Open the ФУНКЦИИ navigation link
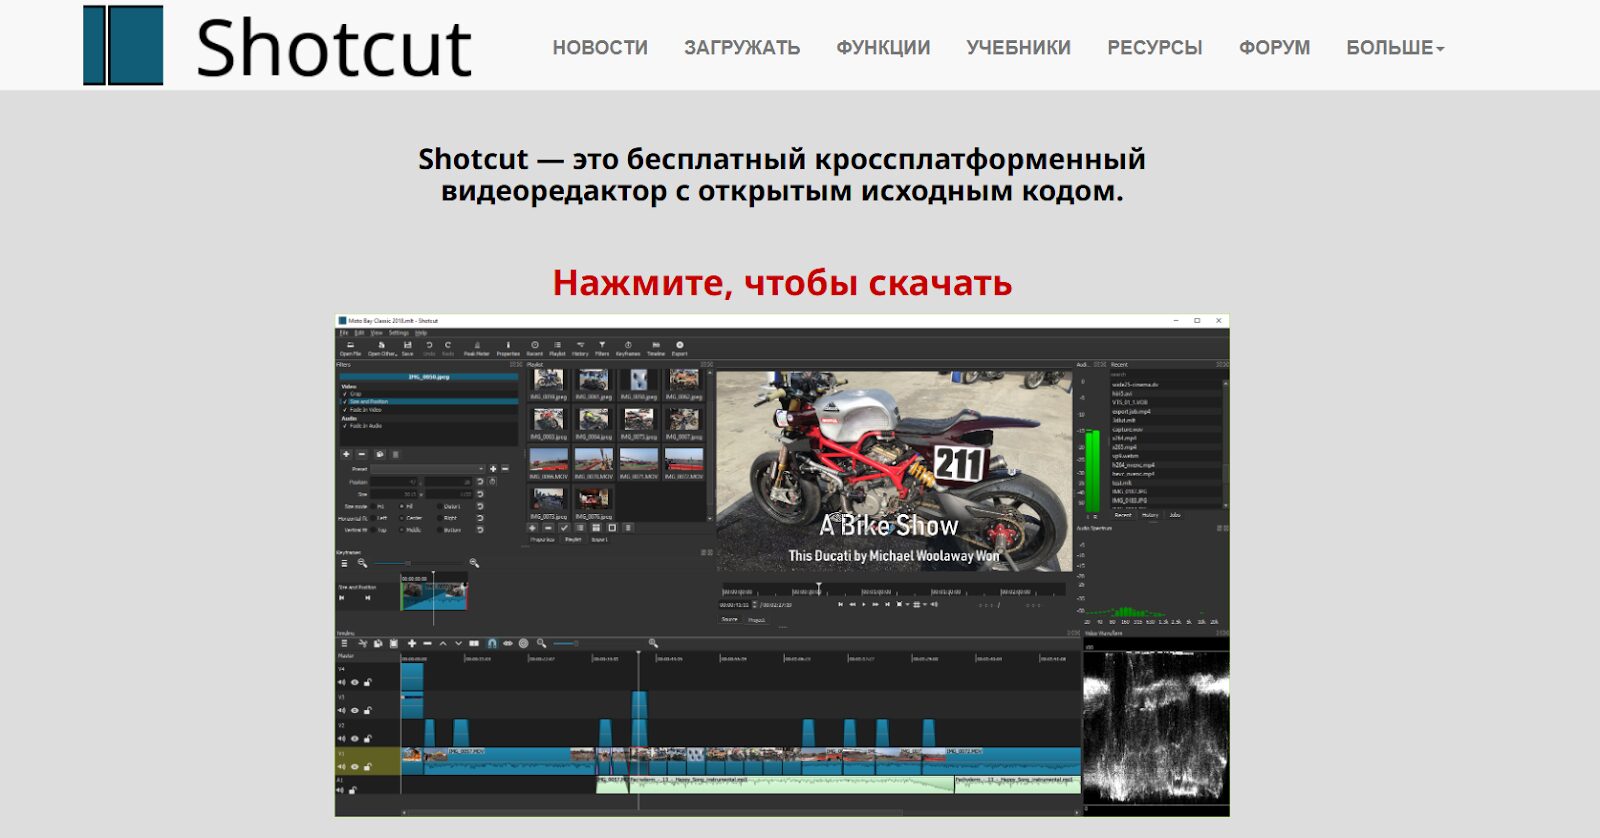Screen dimensions: 1600x838 (x=883, y=47)
